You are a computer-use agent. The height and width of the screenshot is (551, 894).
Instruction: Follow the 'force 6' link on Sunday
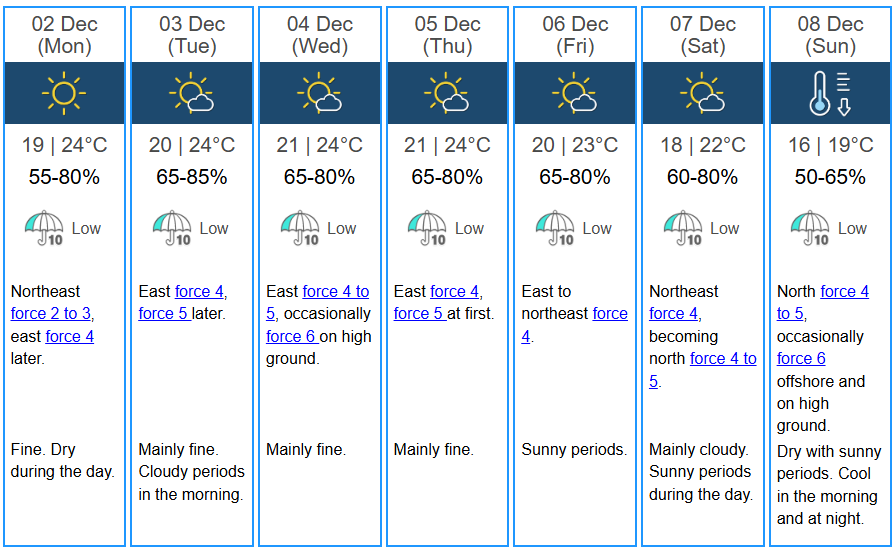[801, 359]
